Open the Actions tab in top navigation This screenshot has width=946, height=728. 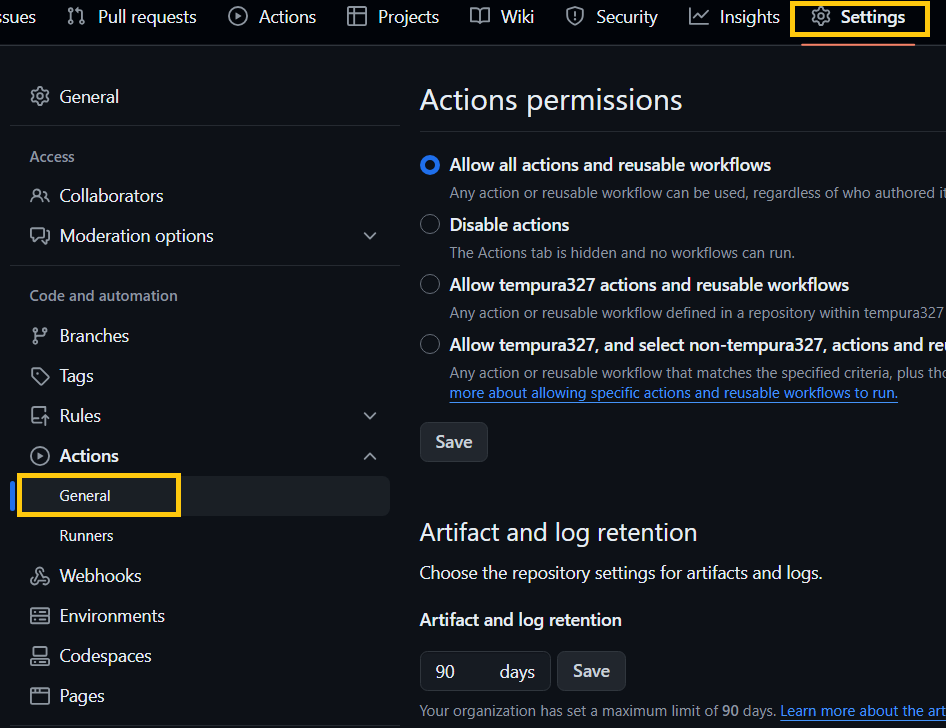(x=273, y=17)
